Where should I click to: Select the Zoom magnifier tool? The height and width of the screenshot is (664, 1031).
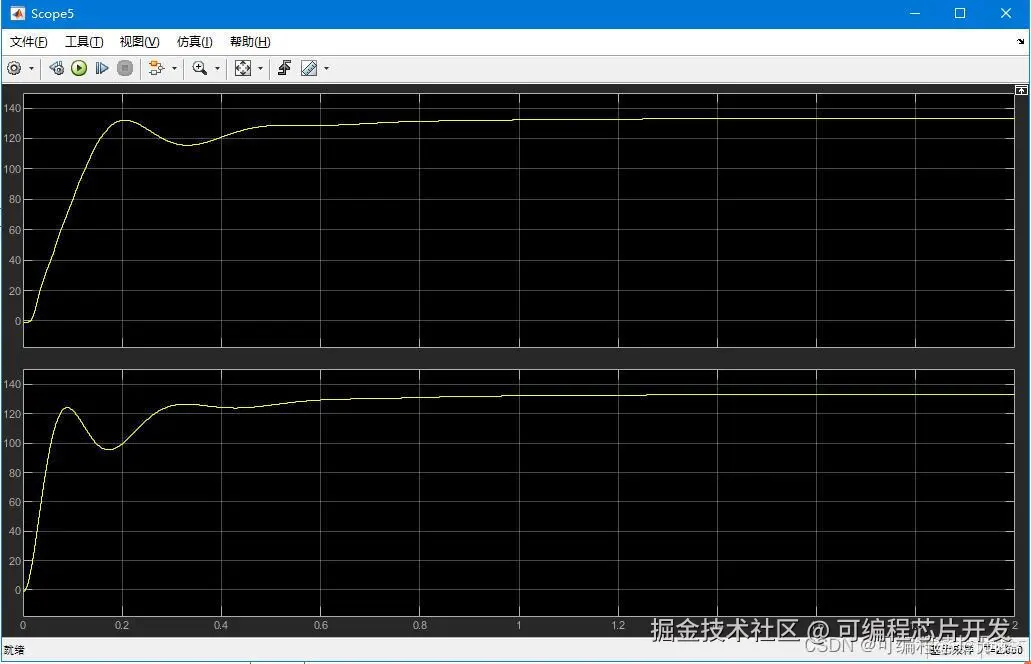(x=200, y=68)
